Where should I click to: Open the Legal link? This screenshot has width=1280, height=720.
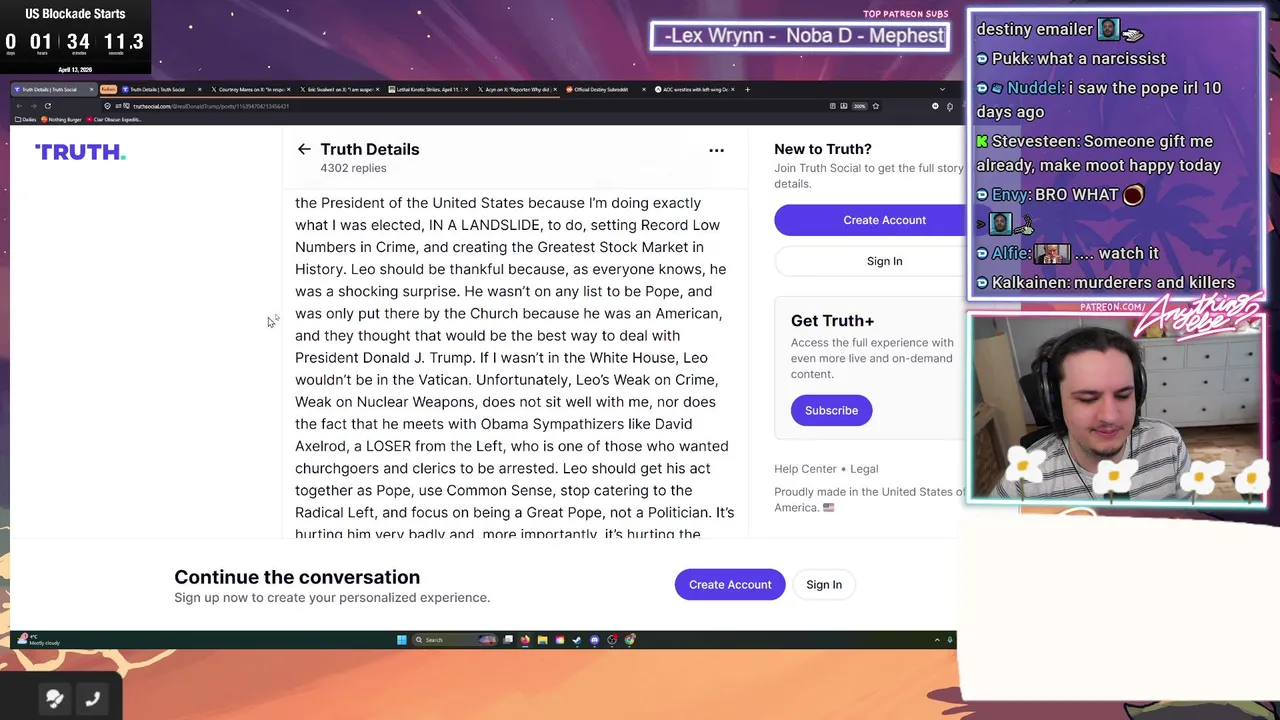click(x=864, y=468)
